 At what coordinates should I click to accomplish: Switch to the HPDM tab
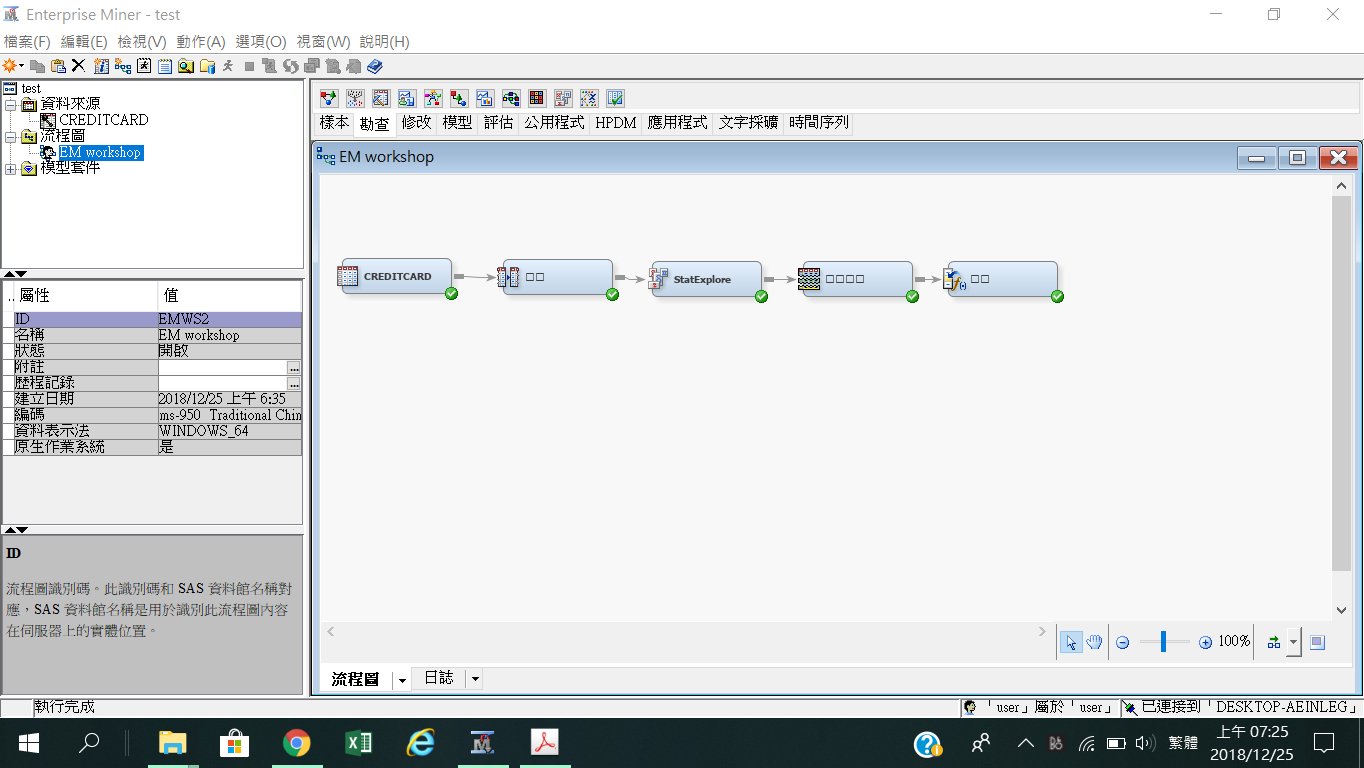pos(616,123)
